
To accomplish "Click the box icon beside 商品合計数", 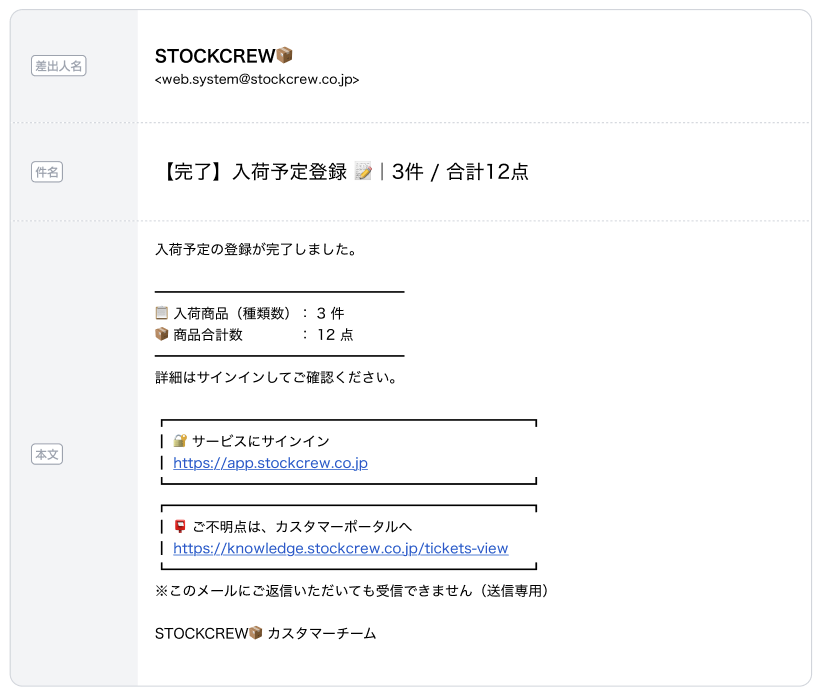I will pos(162,335).
